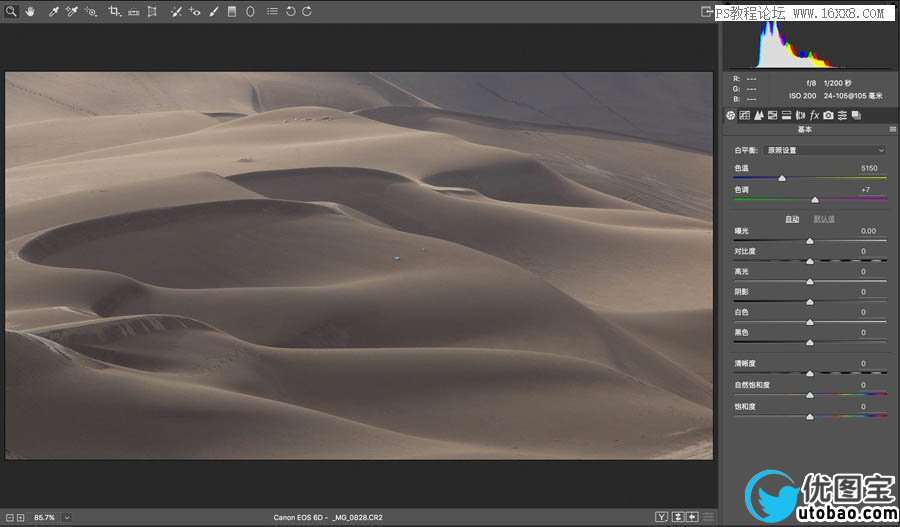This screenshot has width=900, height=527.
Task: Select the Radial Filter tool
Action: pos(250,11)
